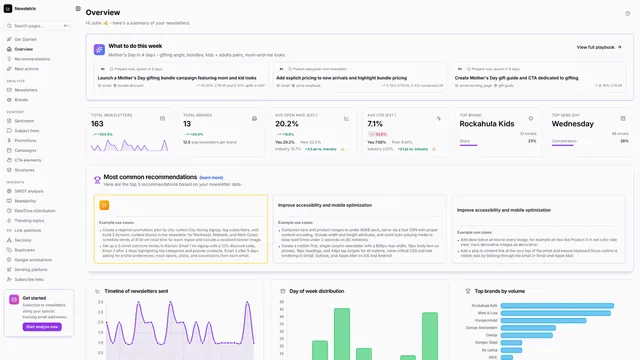The image size is (640, 360).
Task: Click the Trending topics flame icon
Action: pos(9,220)
